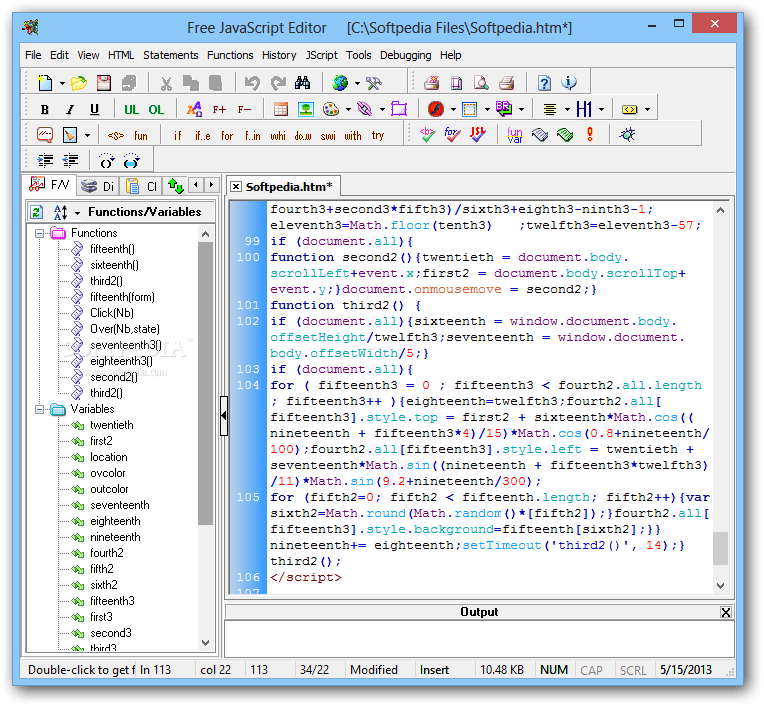Toggle Bold formatting button

[x=44, y=109]
